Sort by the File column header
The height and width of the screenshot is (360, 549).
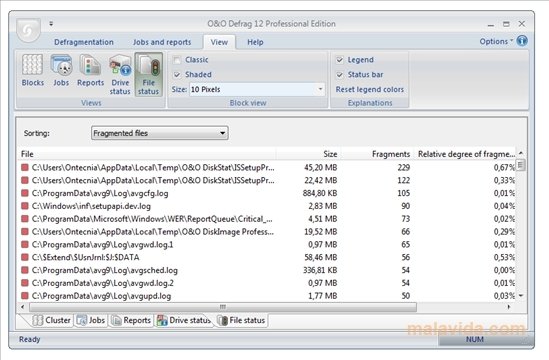[147, 154]
